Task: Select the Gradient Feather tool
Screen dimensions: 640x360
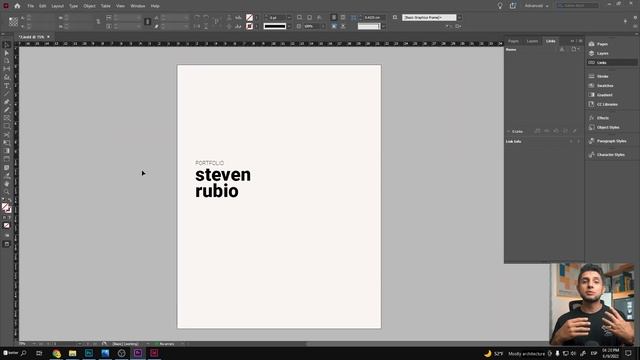Action: 7,159
